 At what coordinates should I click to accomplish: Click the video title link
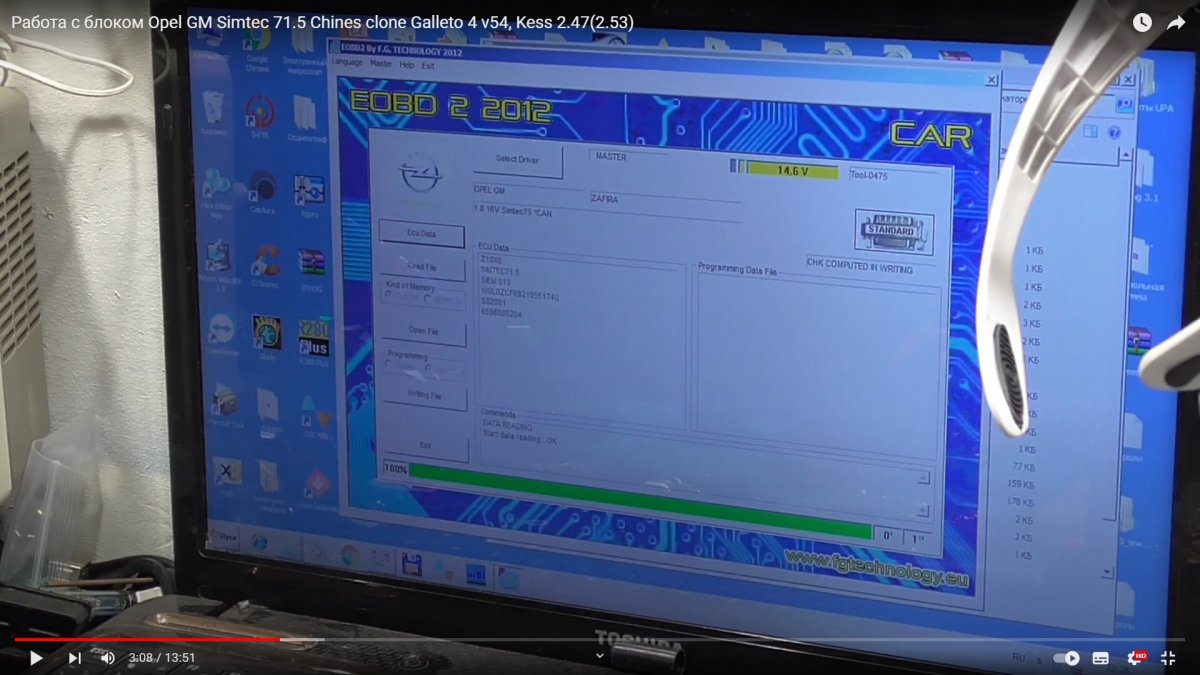(322, 22)
